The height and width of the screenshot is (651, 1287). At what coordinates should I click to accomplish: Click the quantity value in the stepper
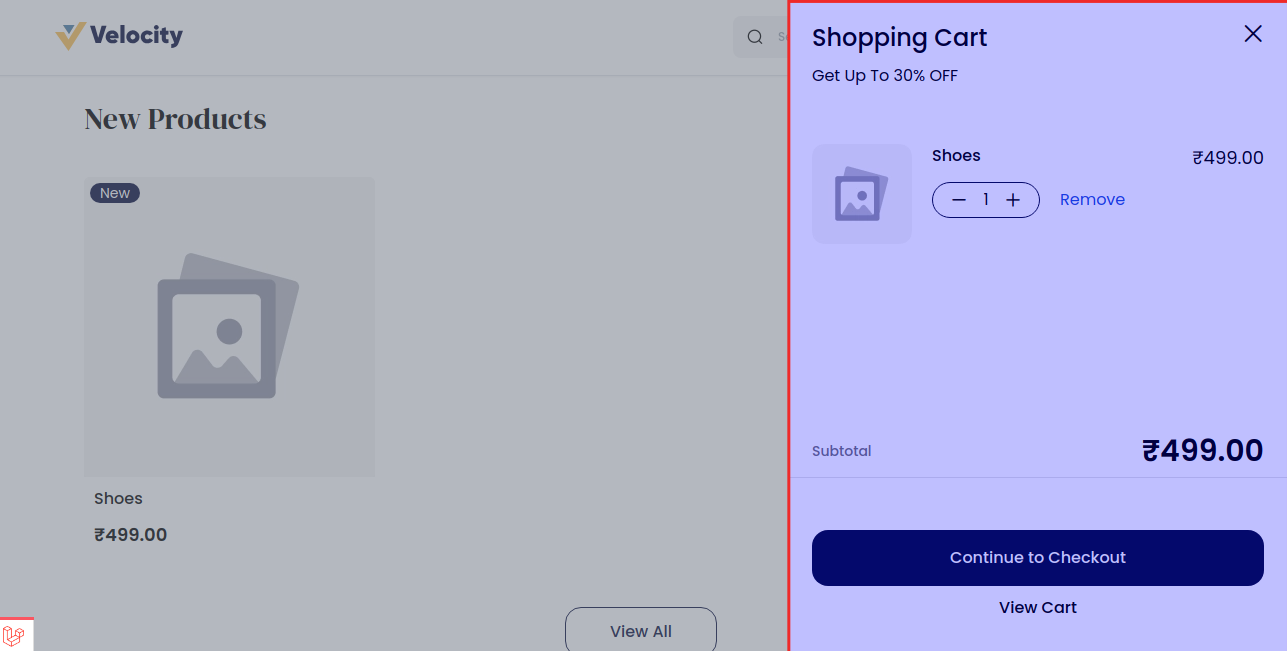(986, 200)
